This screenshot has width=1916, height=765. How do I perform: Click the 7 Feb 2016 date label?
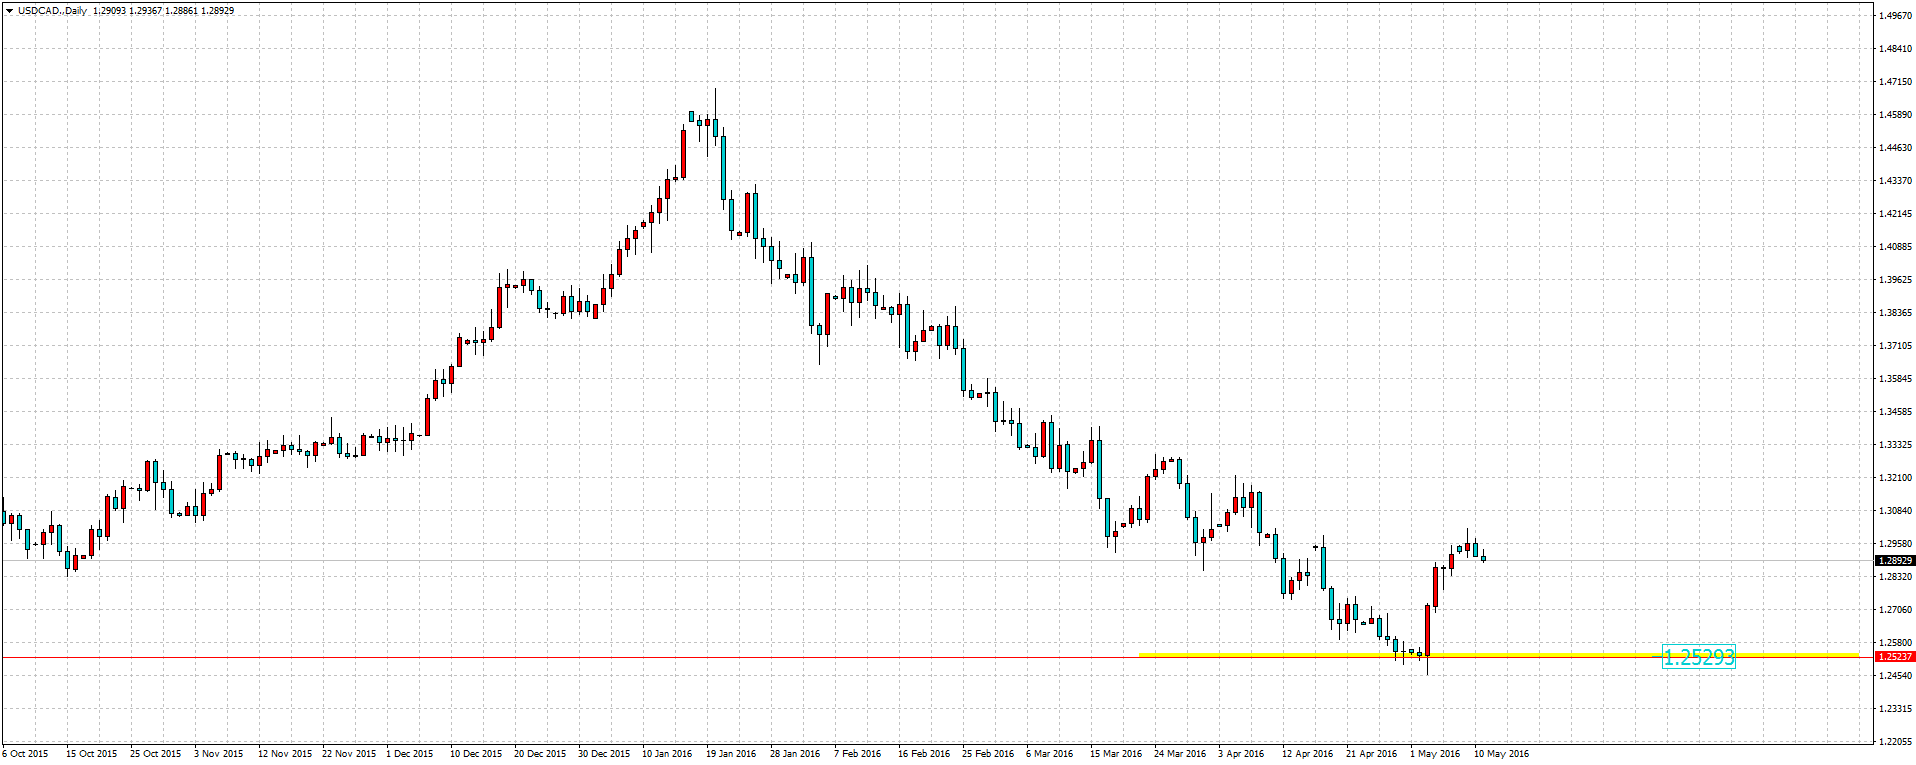point(858,754)
